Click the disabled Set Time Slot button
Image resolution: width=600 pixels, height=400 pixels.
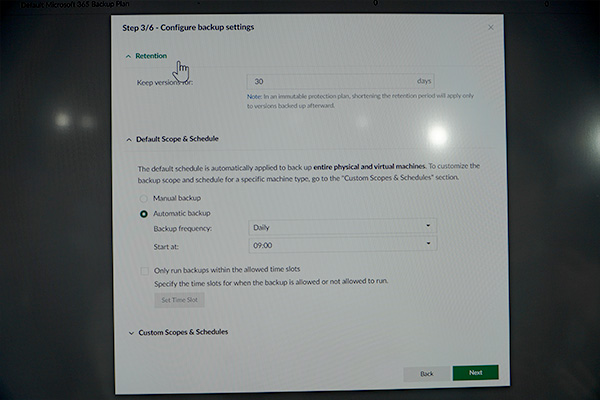pyautogui.click(x=179, y=300)
